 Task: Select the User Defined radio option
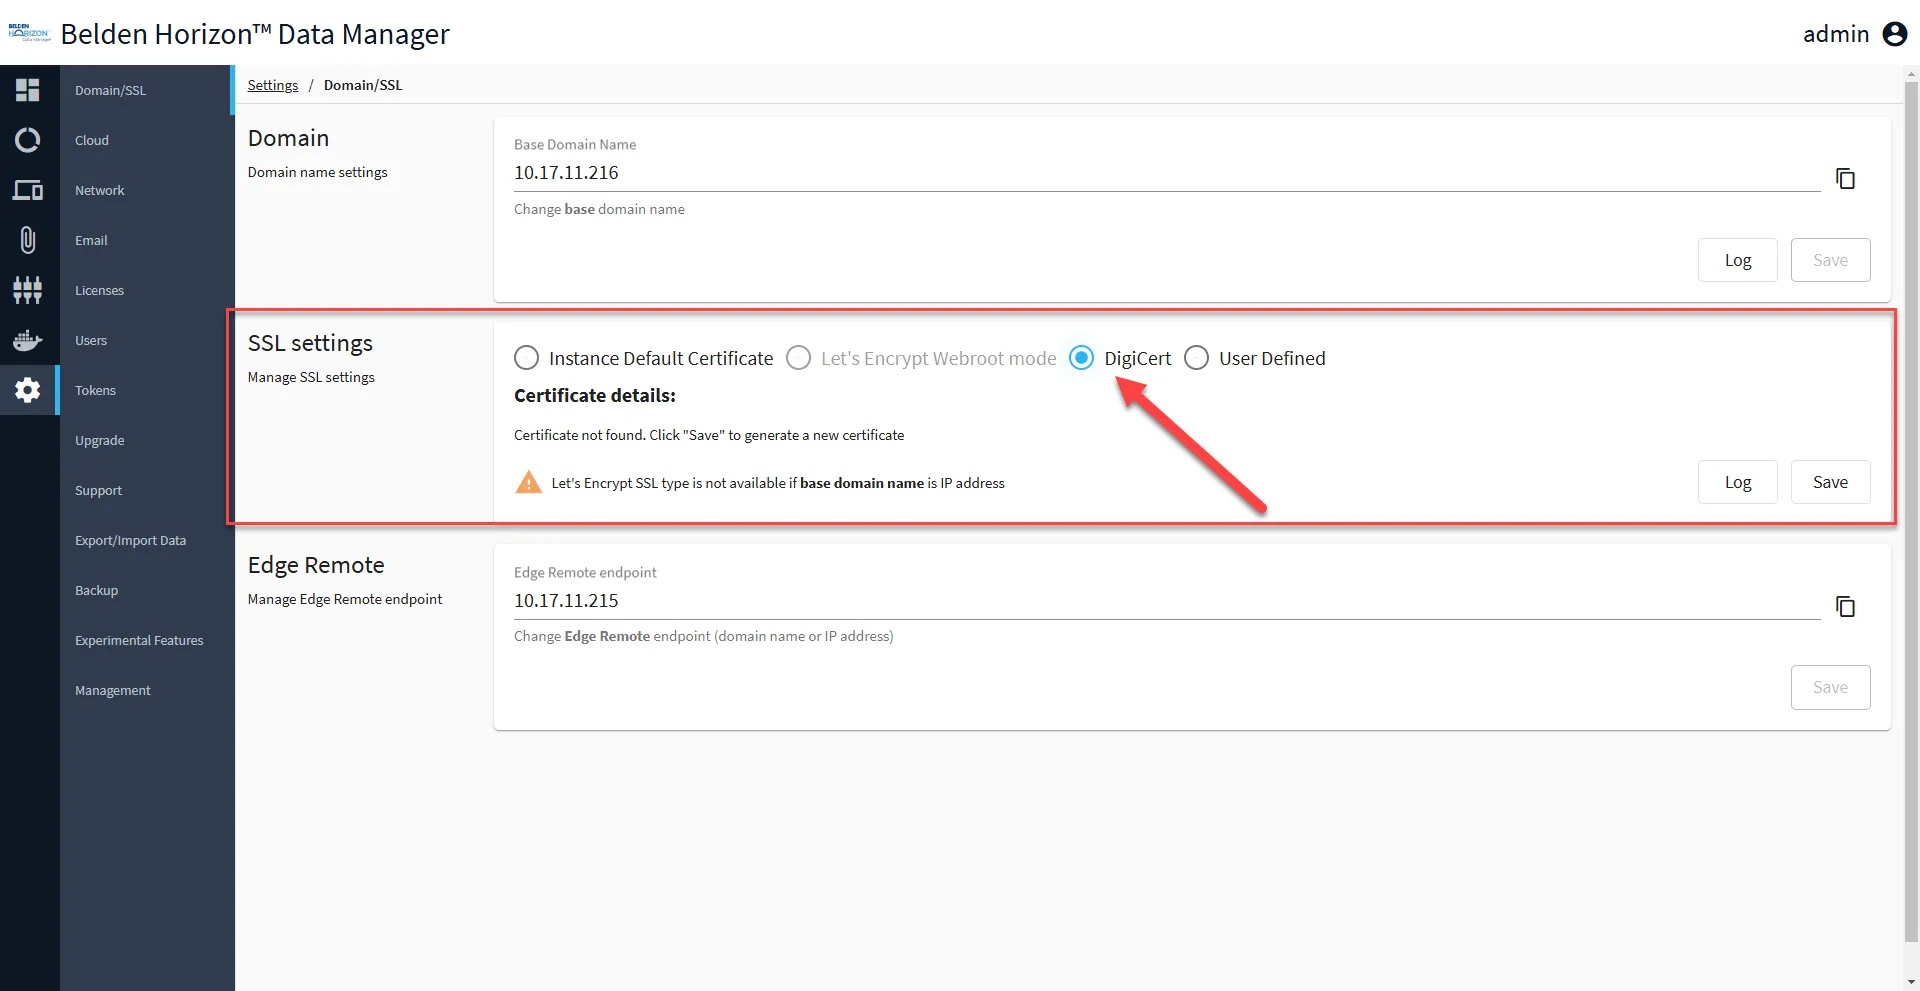point(1196,358)
